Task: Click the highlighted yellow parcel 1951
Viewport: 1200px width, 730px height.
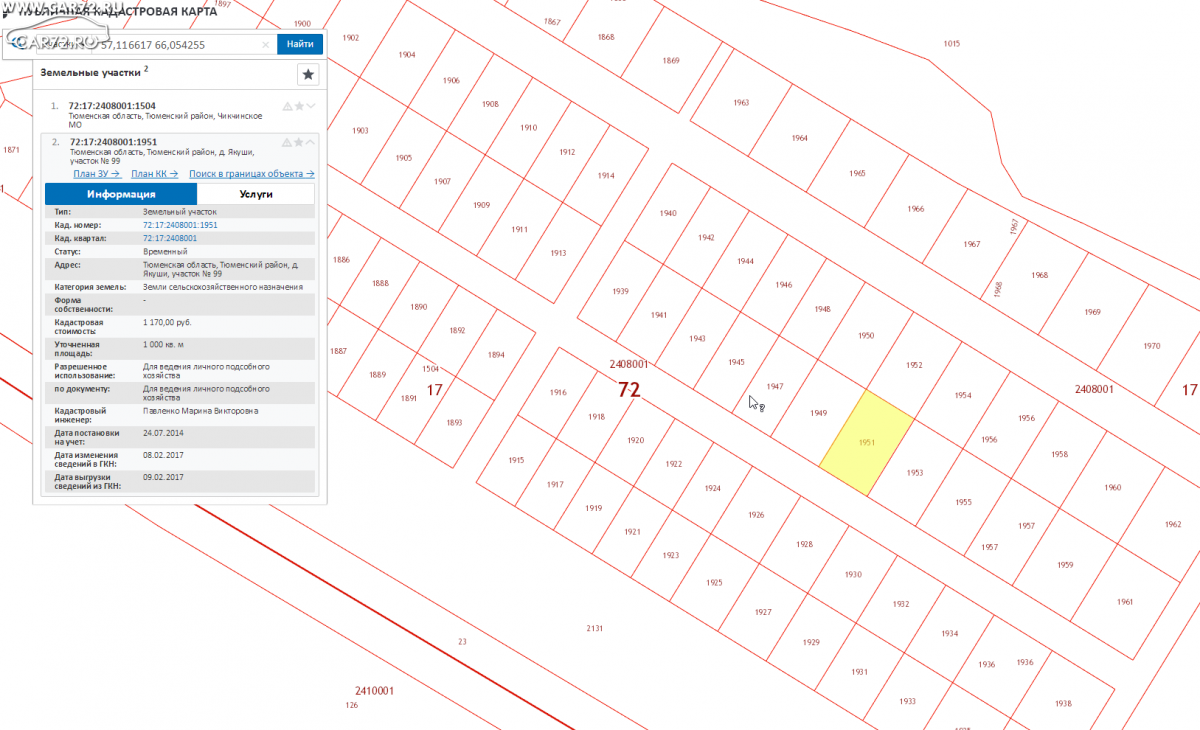Action: click(867, 442)
